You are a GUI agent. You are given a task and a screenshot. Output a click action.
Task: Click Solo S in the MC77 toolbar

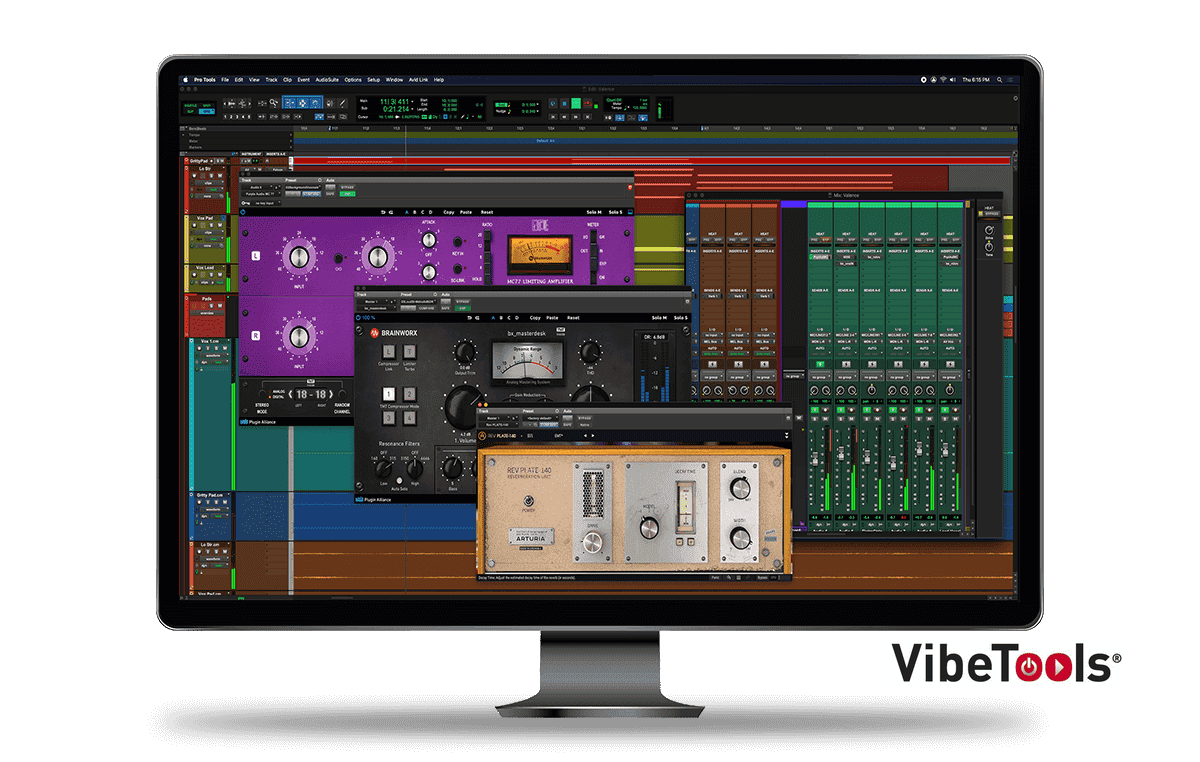tap(615, 212)
